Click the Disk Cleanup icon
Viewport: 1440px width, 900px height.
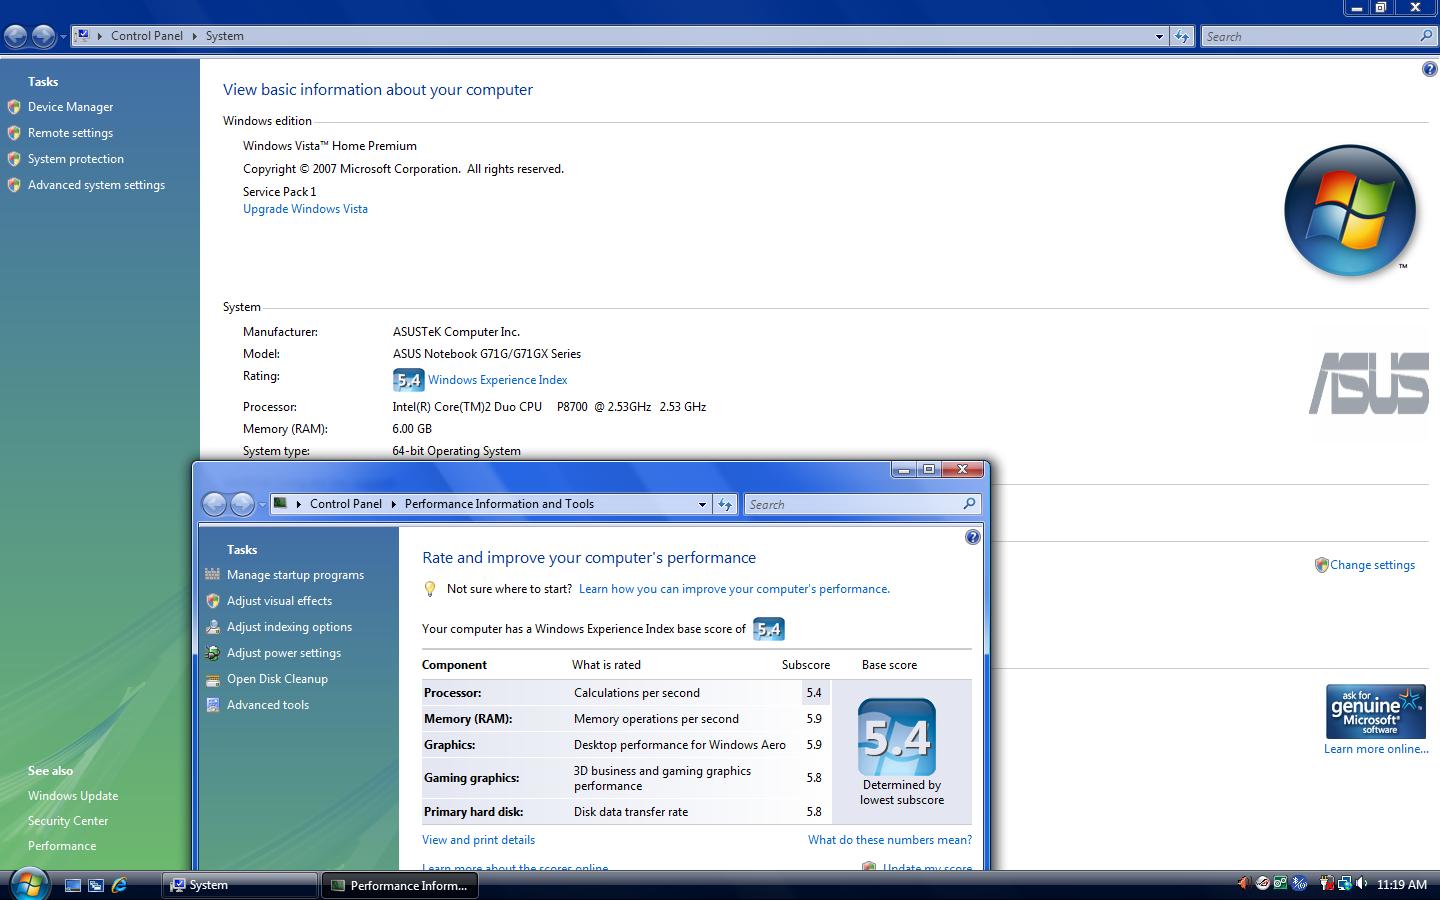pyautogui.click(x=212, y=679)
